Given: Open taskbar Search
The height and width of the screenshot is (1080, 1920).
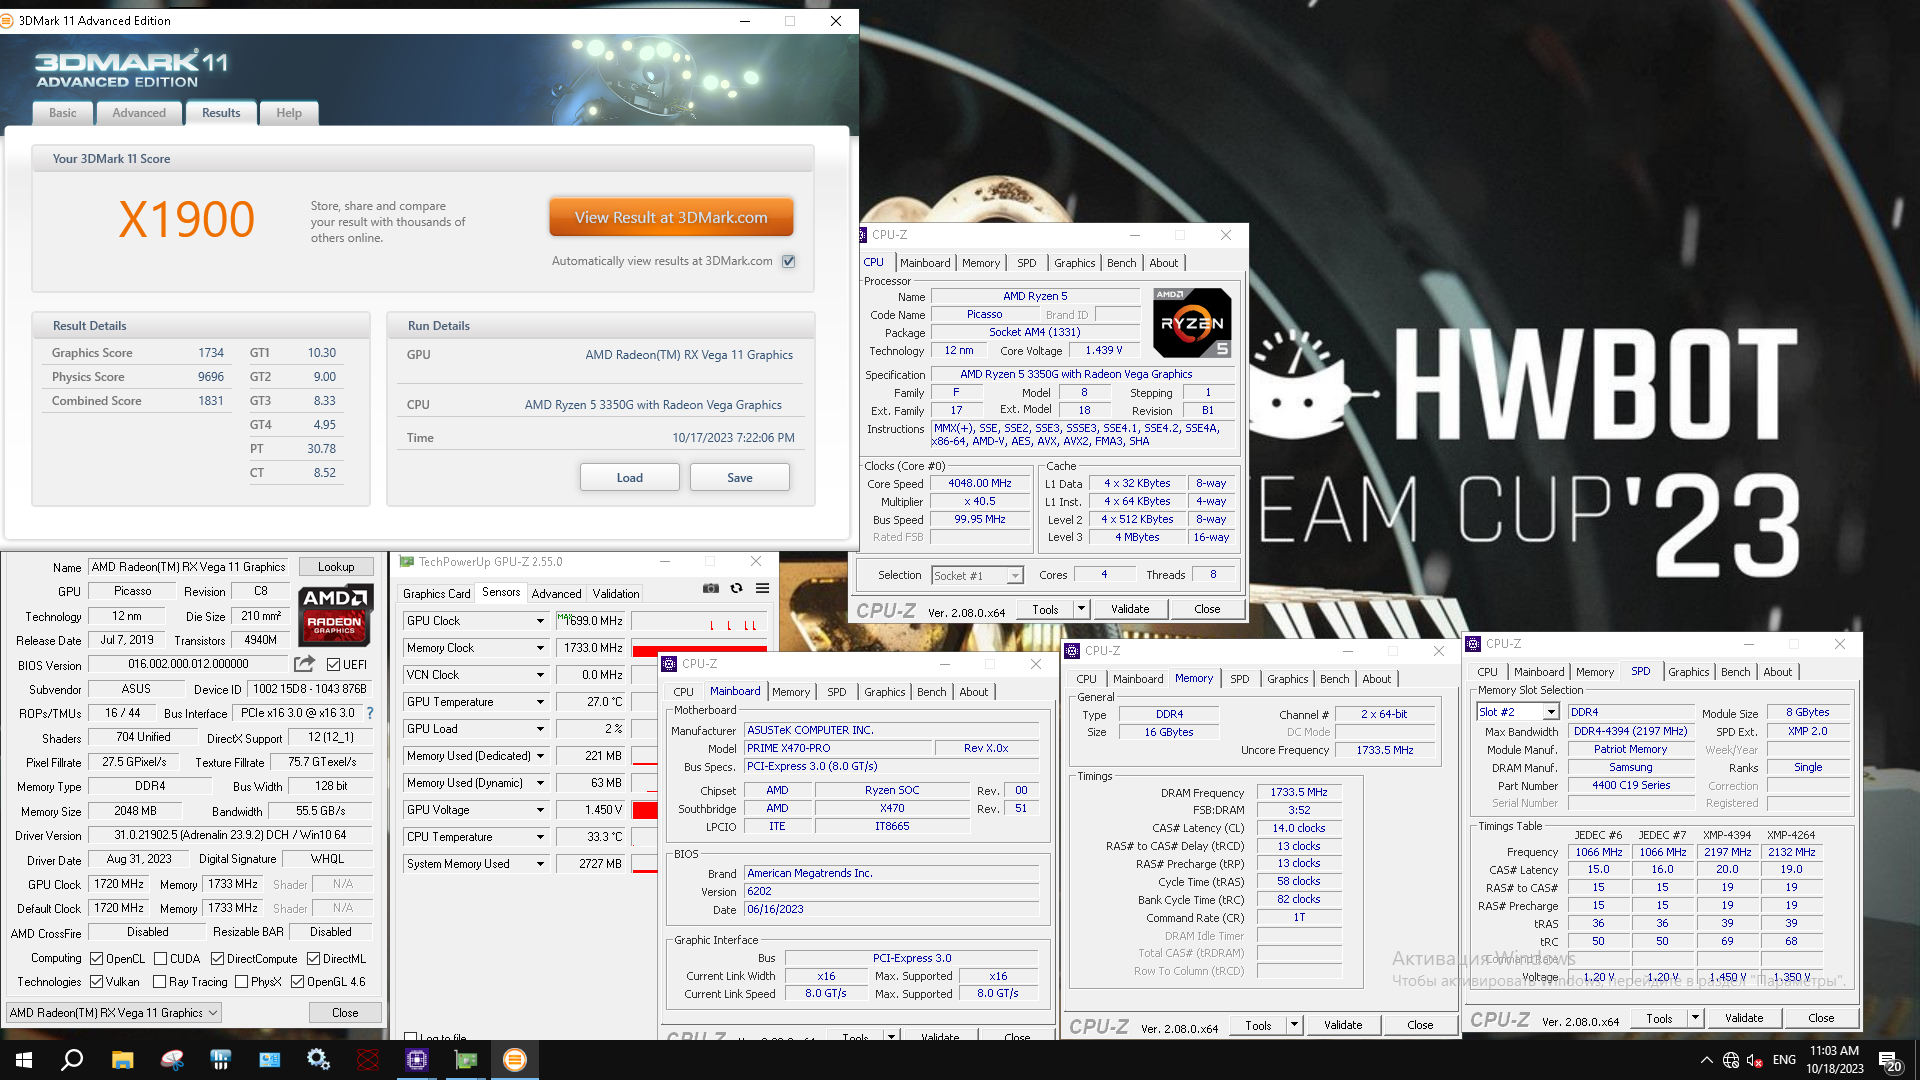Looking at the screenshot, I should pos(72,1060).
